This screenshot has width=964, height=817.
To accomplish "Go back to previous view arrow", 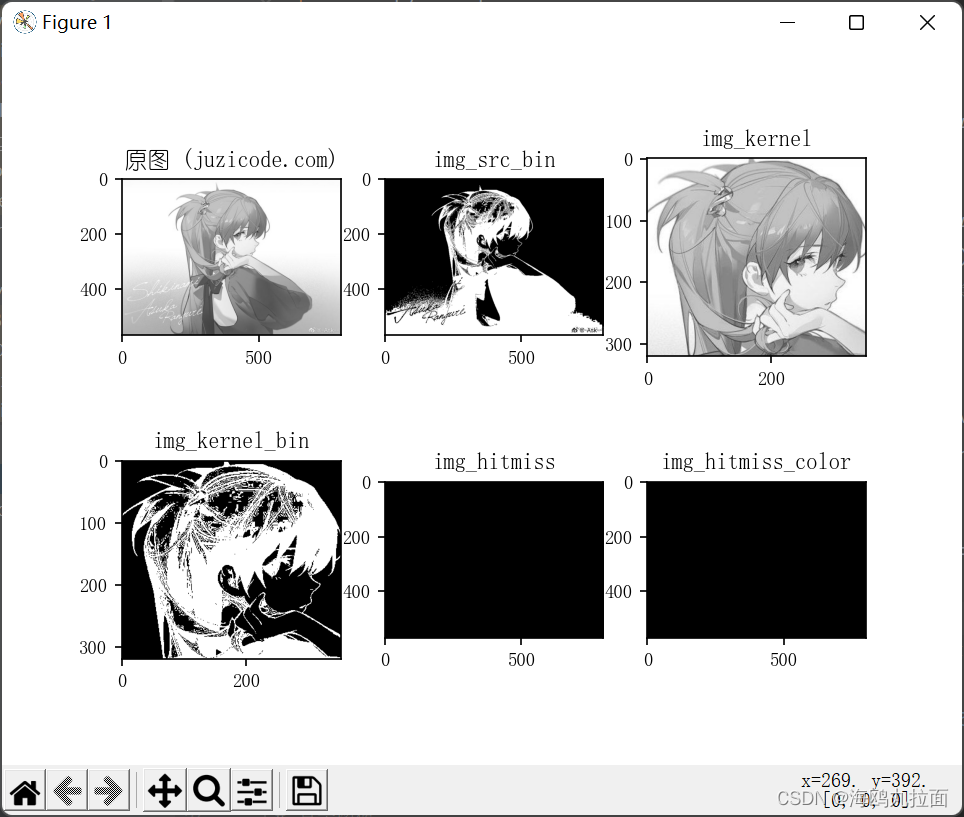I will click(67, 791).
